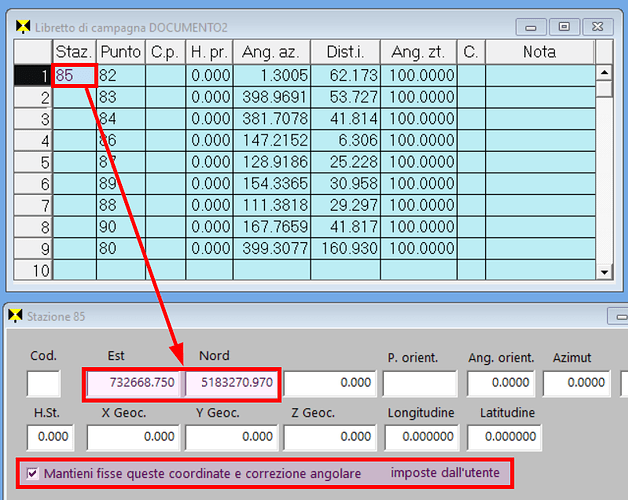Click the Stazione 85 window icon

pyautogui.click(x=15, y=316)
